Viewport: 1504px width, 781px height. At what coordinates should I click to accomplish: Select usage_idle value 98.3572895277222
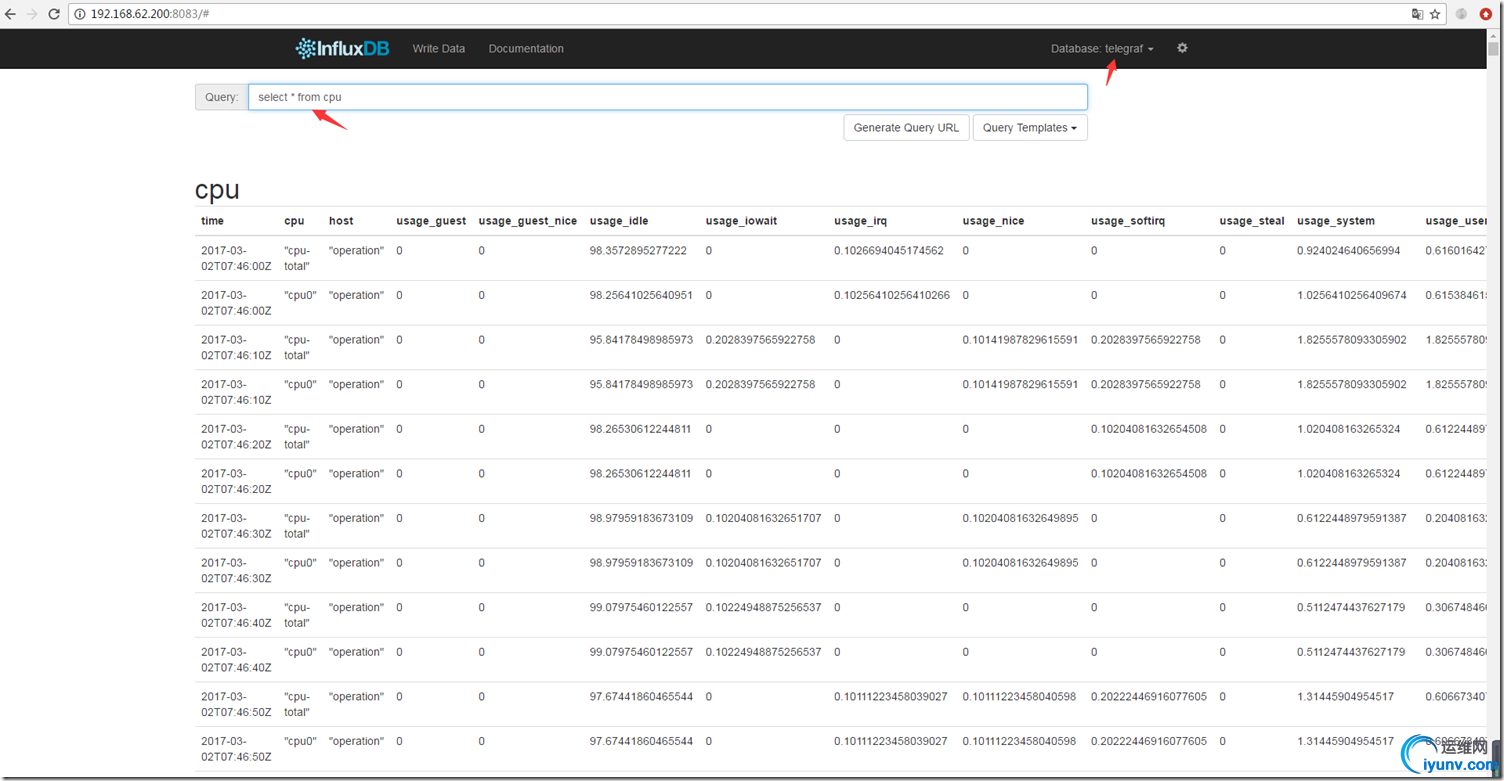638,251
